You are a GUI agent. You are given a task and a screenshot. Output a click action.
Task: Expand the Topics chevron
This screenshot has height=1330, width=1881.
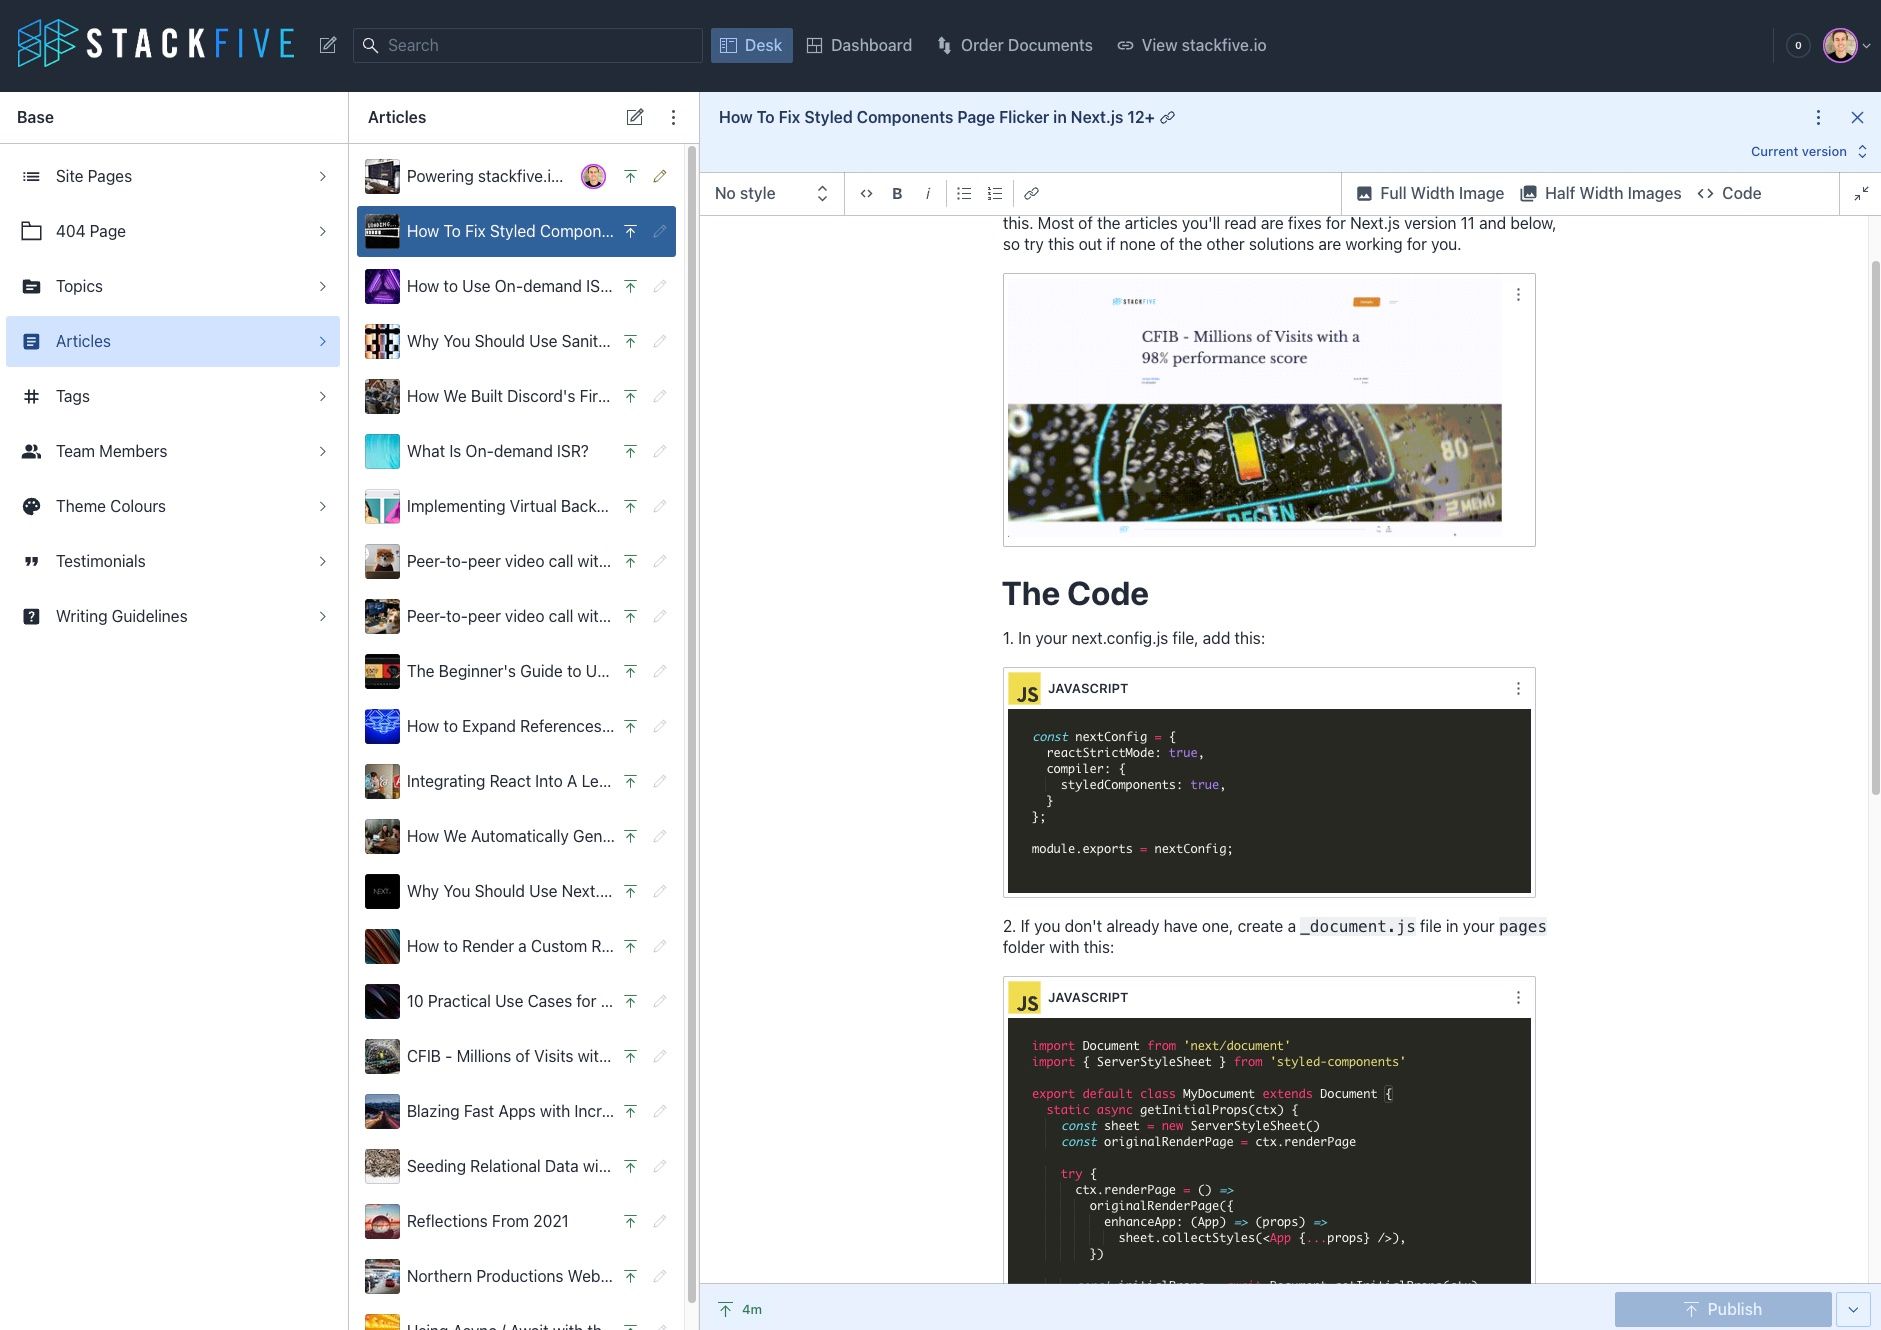[322, 286]
